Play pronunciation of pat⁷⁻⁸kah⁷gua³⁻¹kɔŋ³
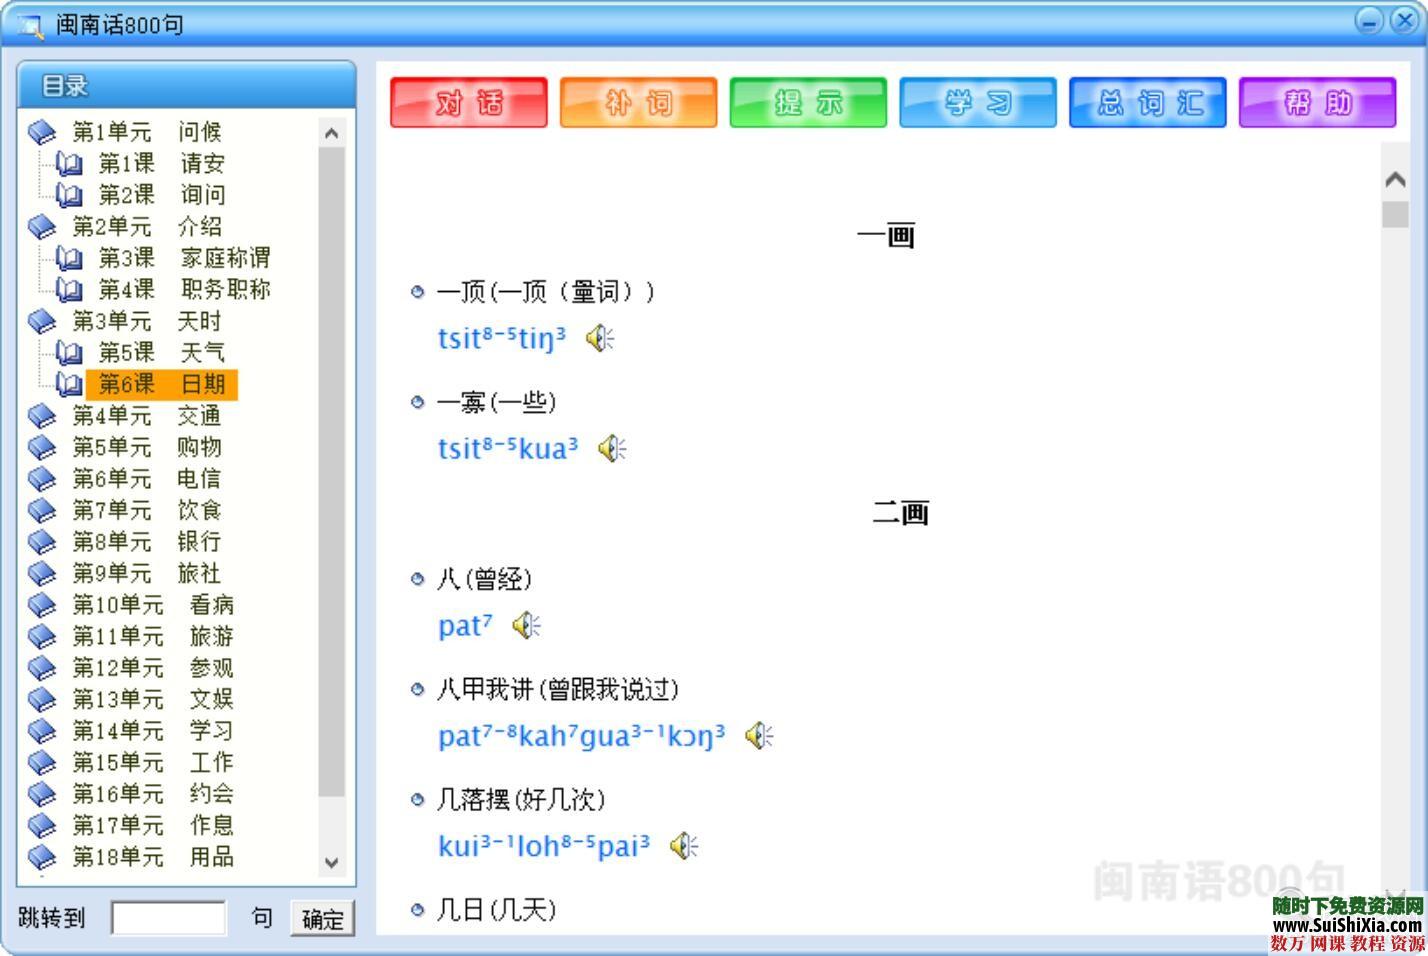The height and width of the screenshot is (956, 1428). (759, 736)
